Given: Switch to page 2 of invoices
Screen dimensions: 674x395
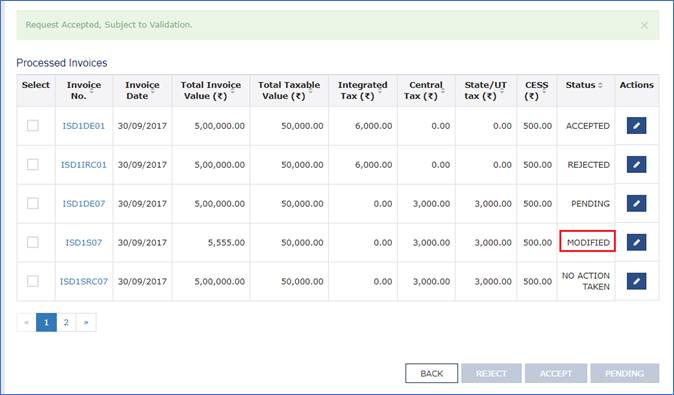Looking at the screenshot, I should click(66, 322).
